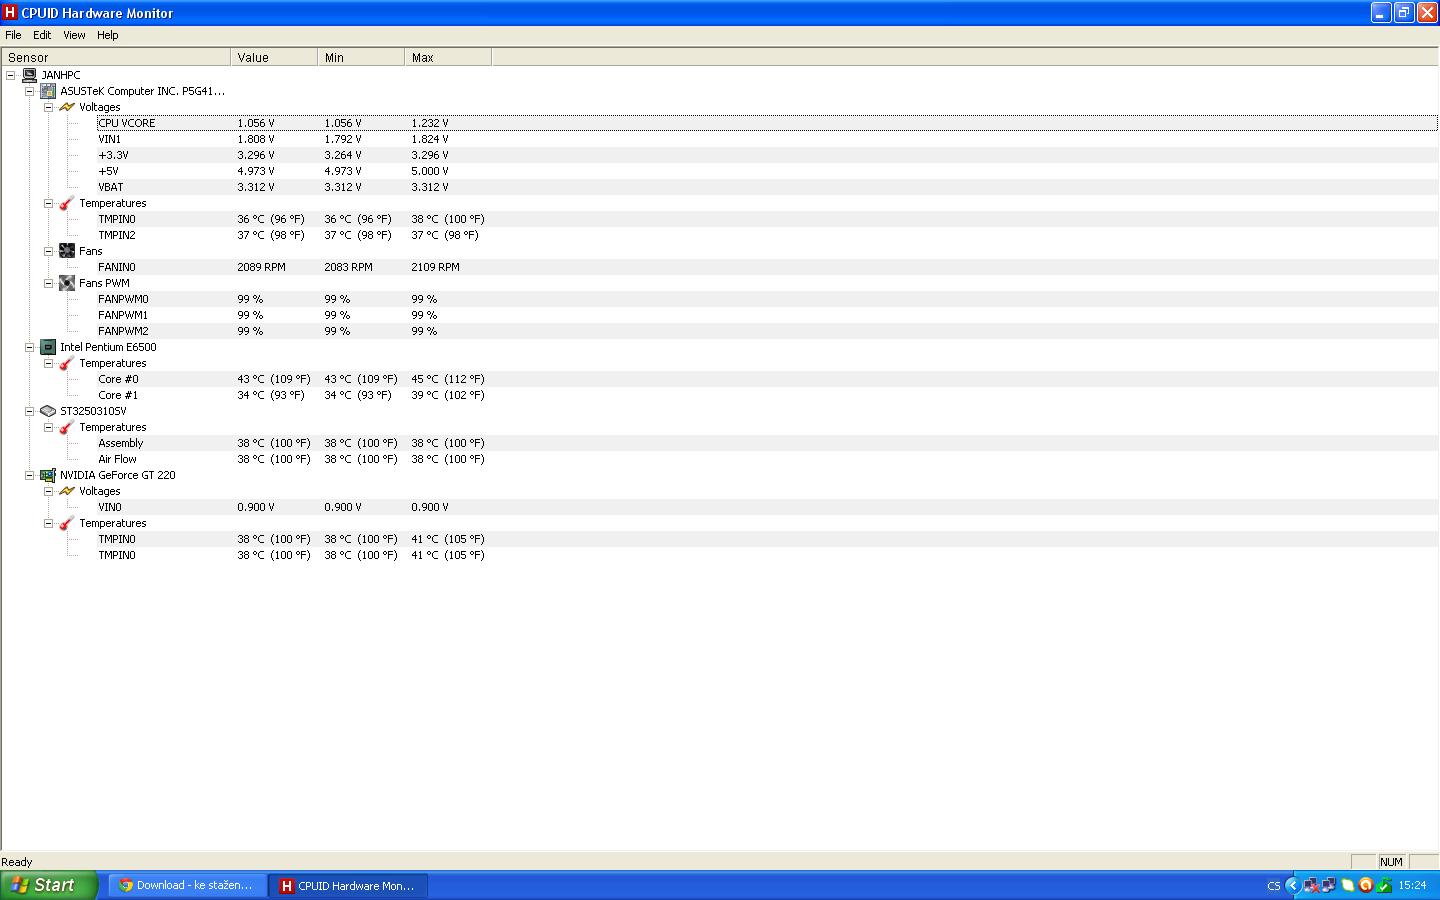The height and width of the screenshot is (900, 1440).
Task: Collapse the Intel Pentium E6500 node
Action: (30, 347)
